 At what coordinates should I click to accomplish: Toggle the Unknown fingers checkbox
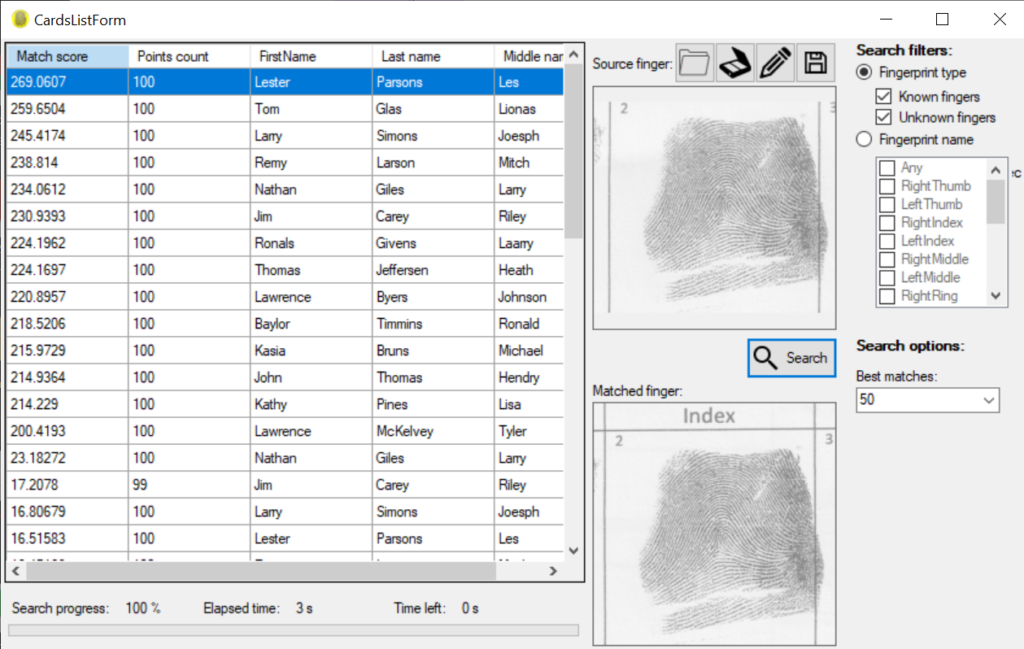point(883,118)
